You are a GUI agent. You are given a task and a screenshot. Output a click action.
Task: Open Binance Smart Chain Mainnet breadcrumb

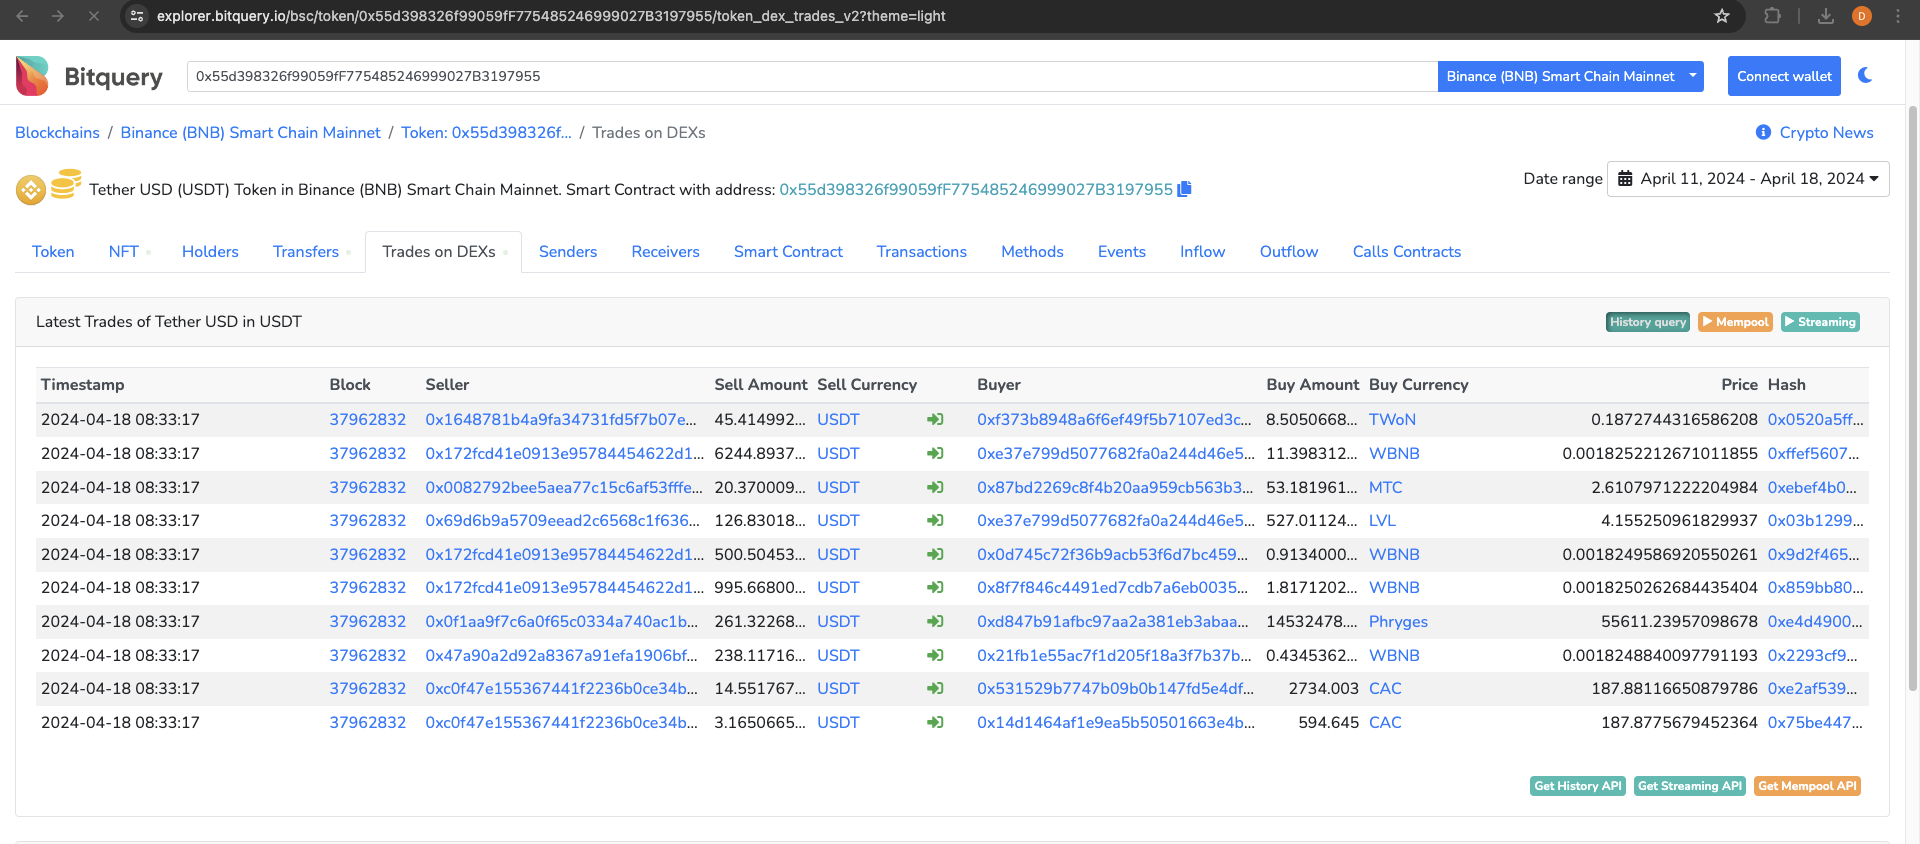pos(250,132)
